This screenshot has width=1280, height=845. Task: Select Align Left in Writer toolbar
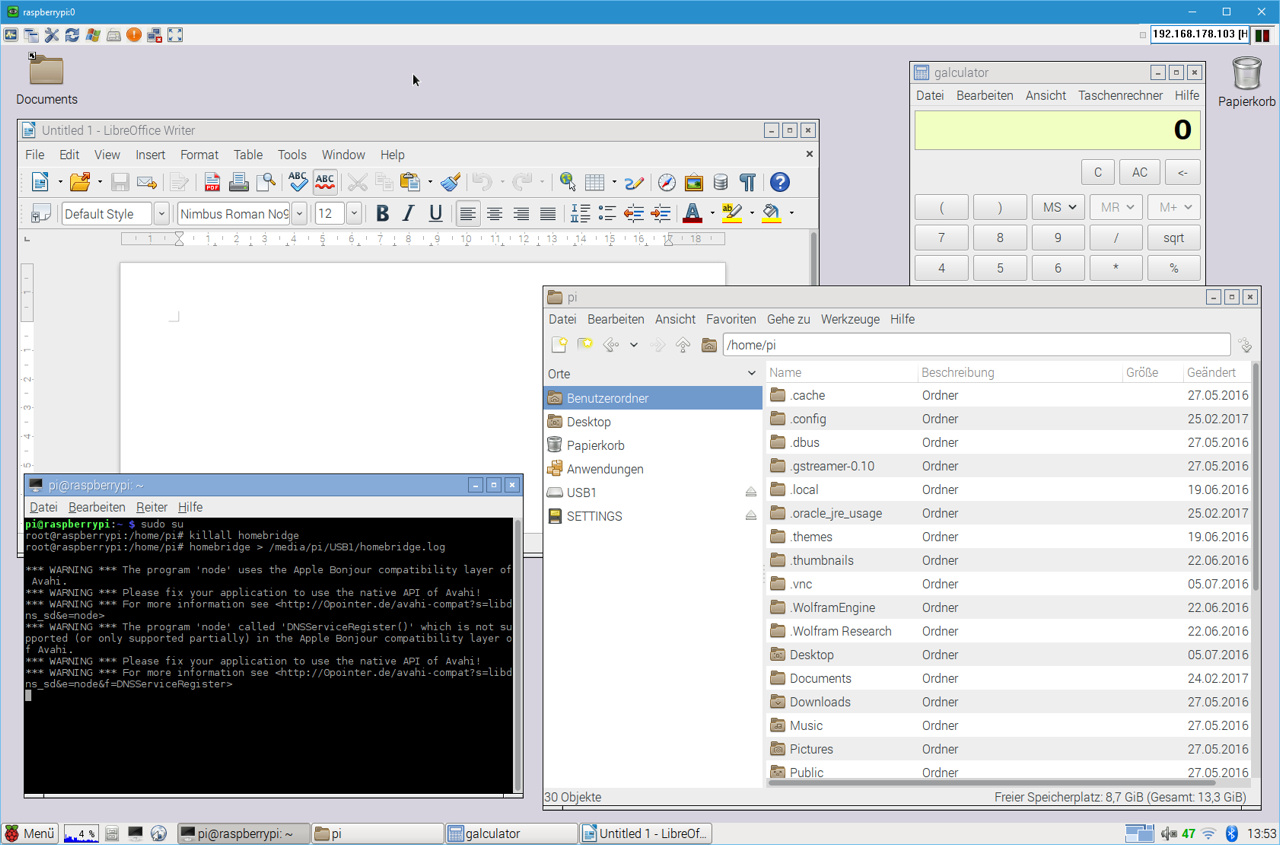click(x=467, y=213)
